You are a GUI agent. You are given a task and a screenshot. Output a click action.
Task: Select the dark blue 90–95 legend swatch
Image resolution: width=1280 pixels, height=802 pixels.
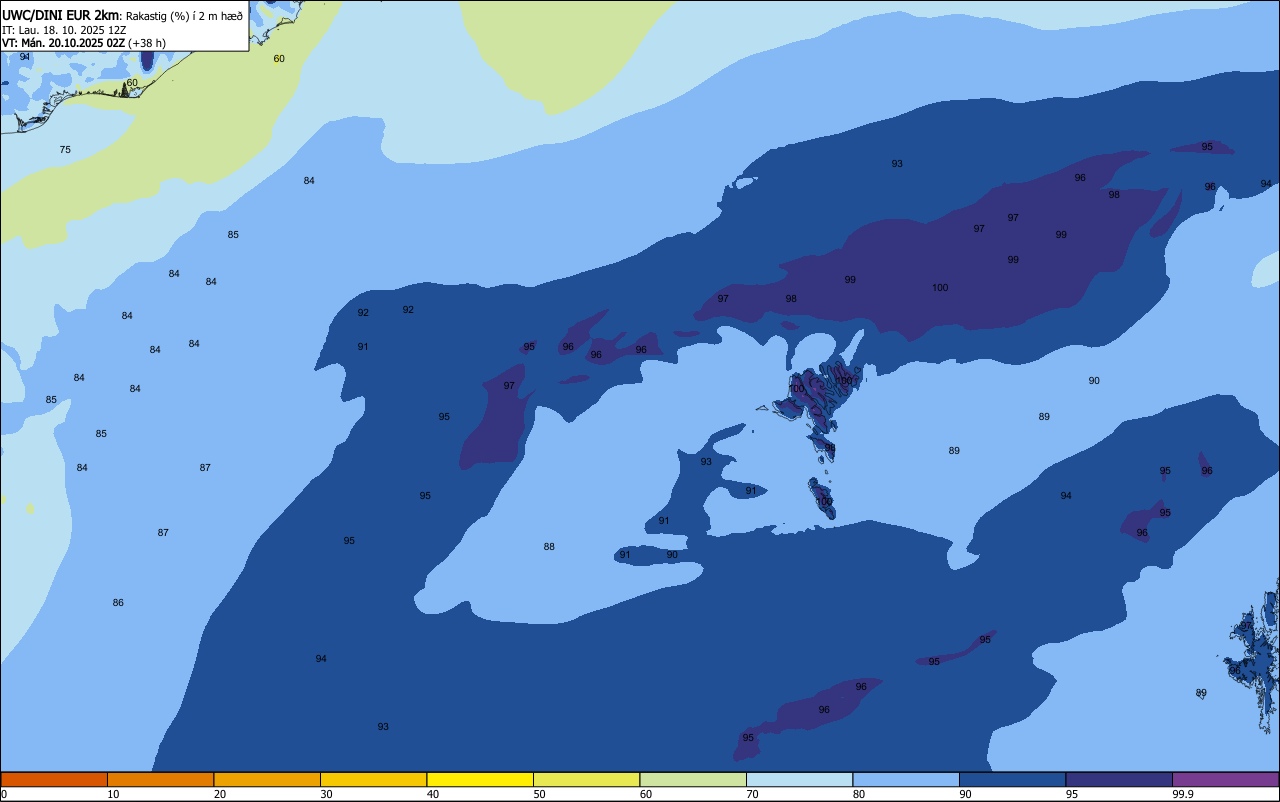pos(1012,779)
